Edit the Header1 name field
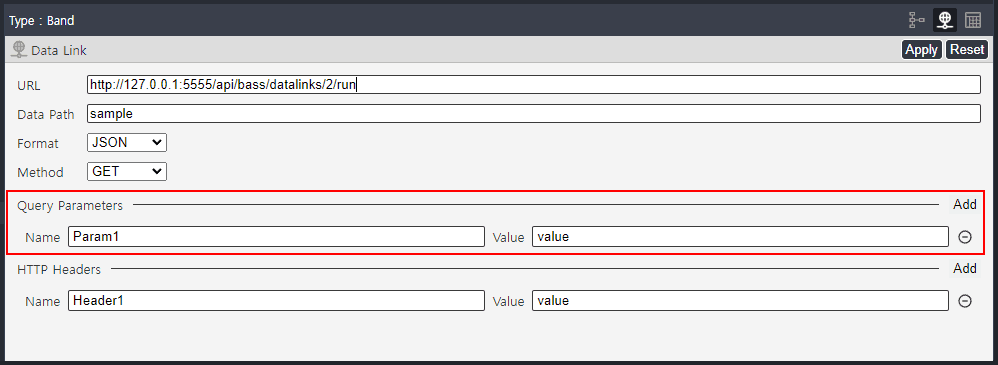The width and height of the screenshot is (998, 365). [x=276, y=301]
